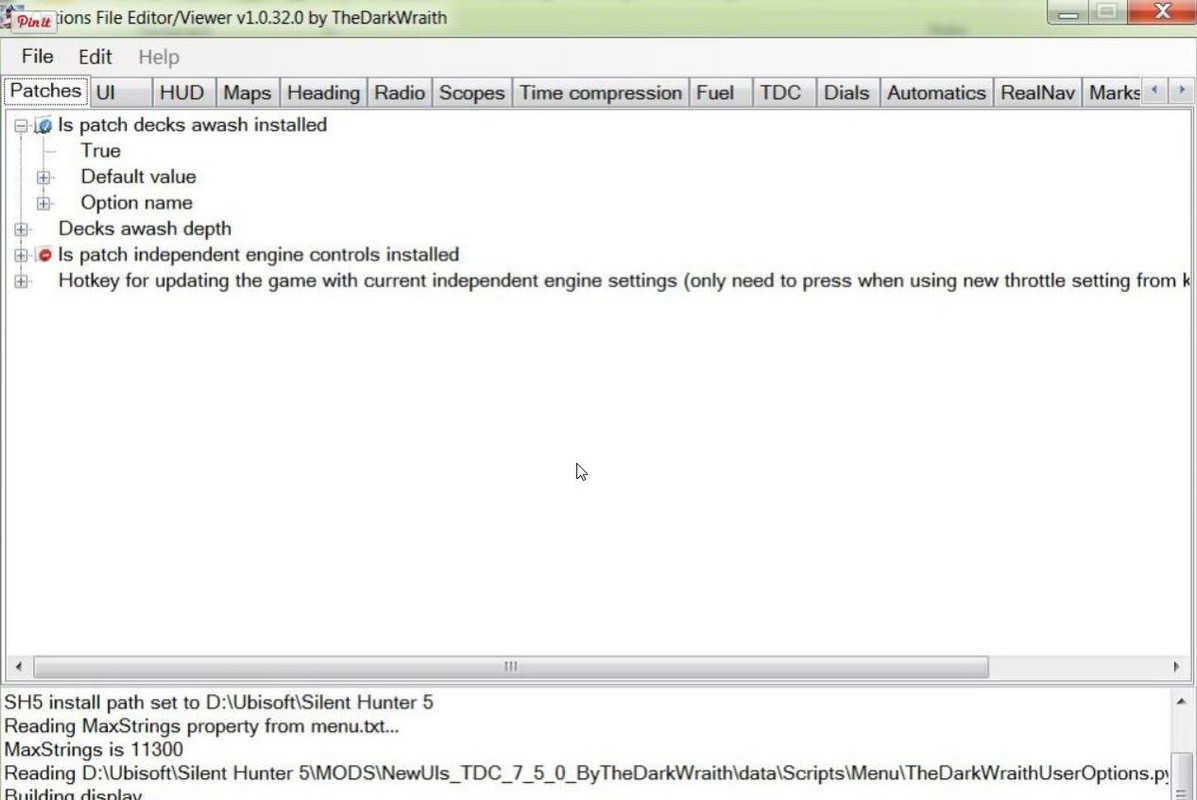Click the horizontal scrollbar right arrow
Viewport: 1197px width, 800px height.
tap(1176, 666)
